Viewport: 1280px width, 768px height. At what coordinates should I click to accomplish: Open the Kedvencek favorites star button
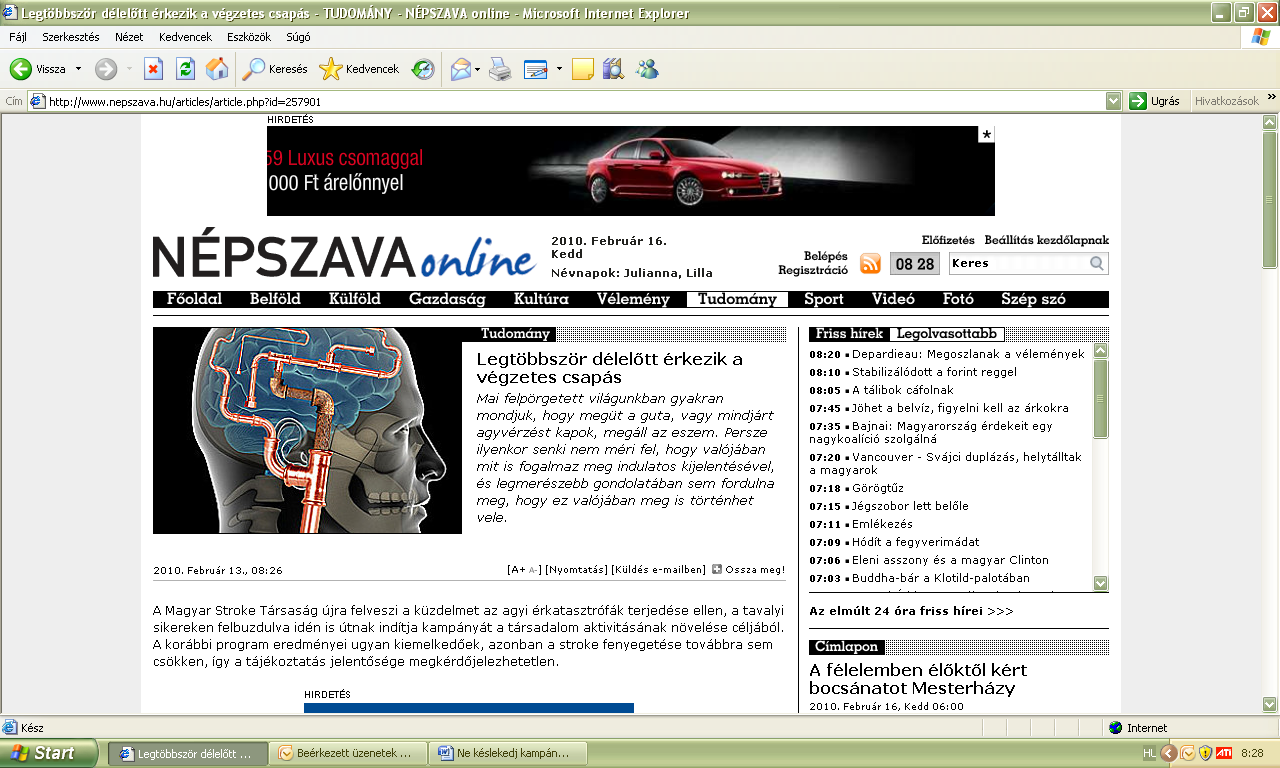click(x=359, y=69)
